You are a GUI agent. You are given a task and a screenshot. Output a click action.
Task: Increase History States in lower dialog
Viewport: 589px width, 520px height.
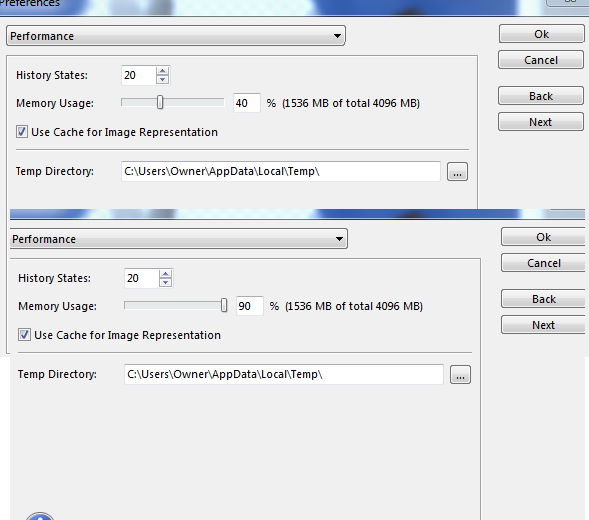165,274
